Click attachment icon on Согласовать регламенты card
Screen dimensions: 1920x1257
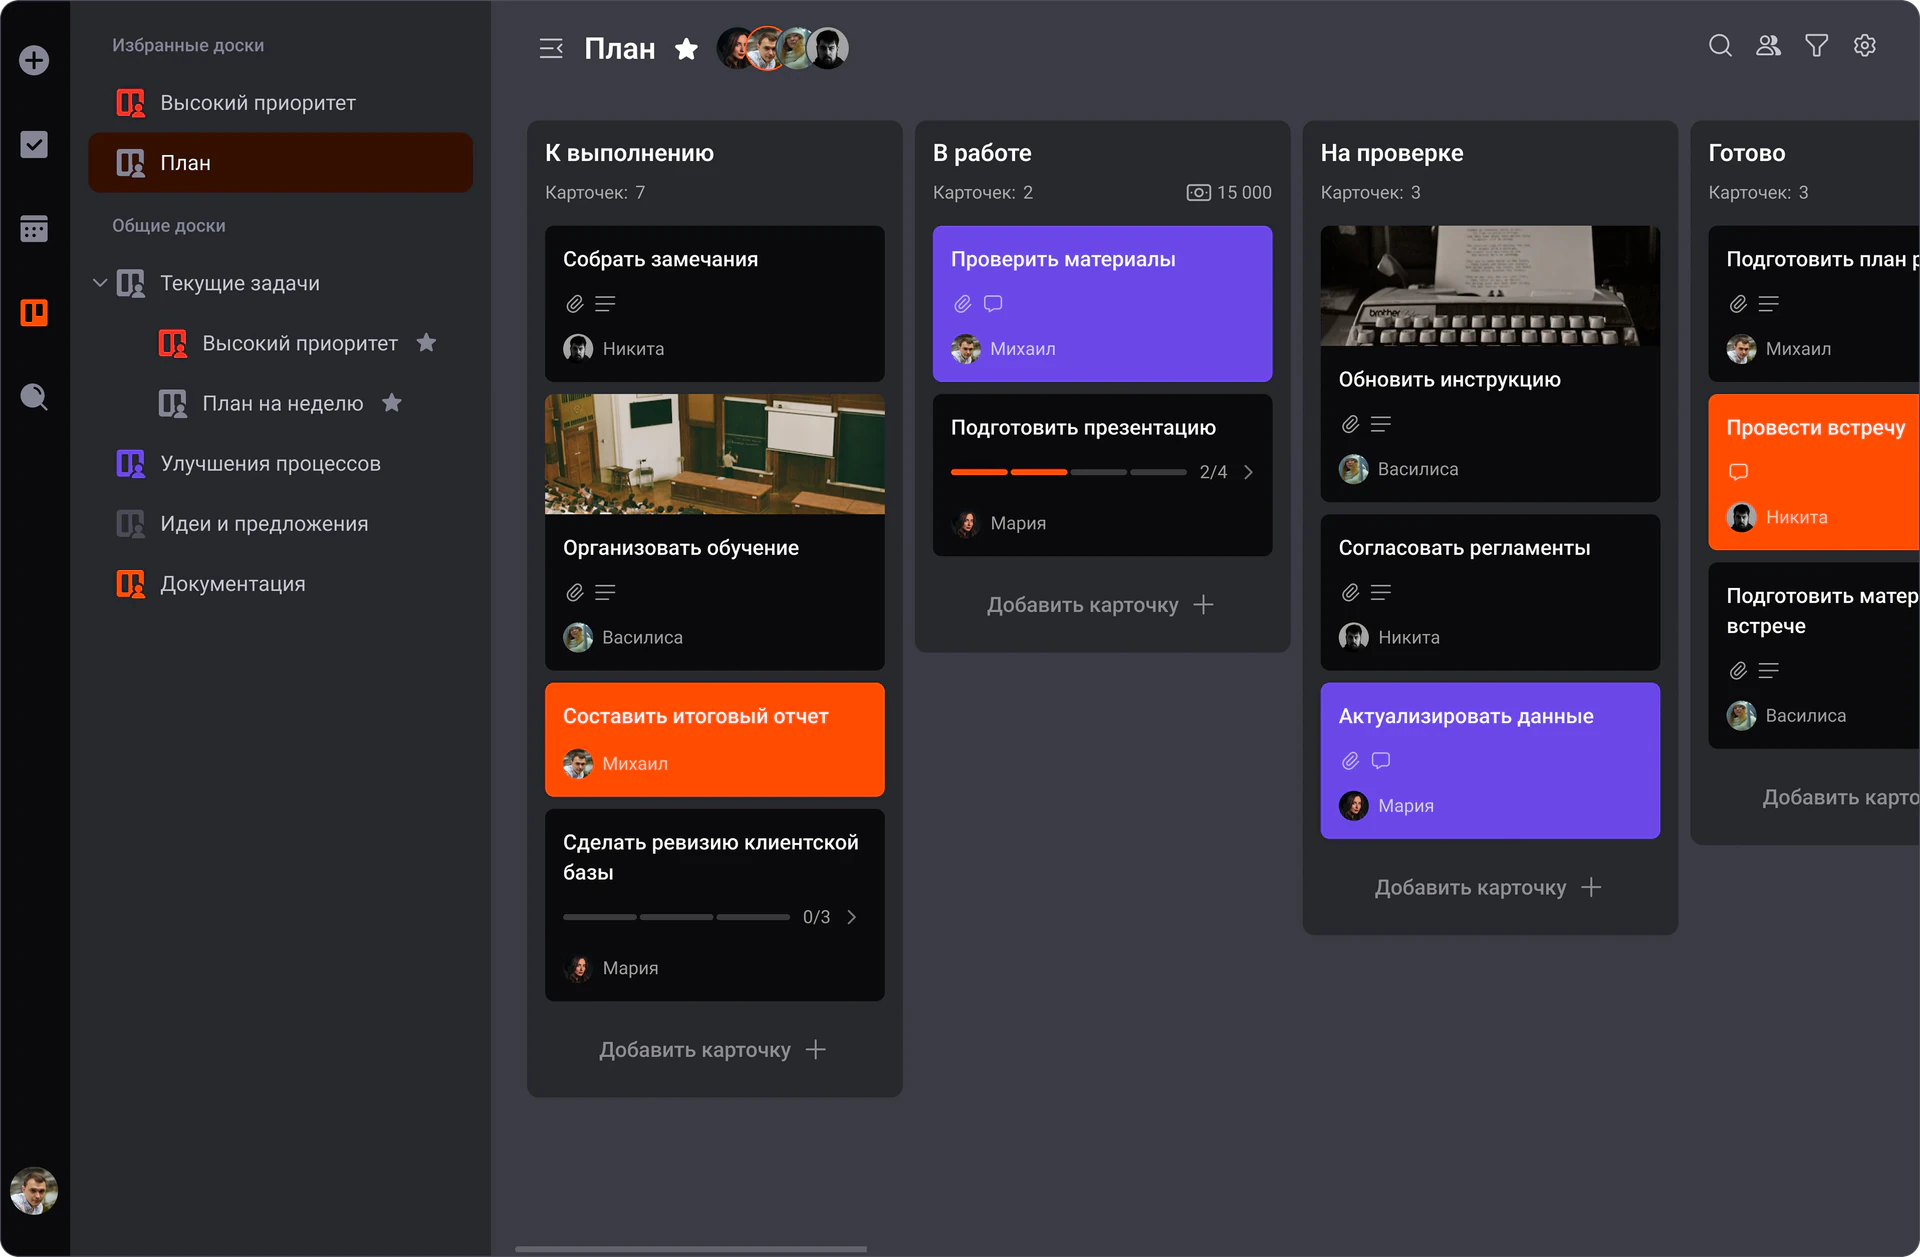(1351, 592)
